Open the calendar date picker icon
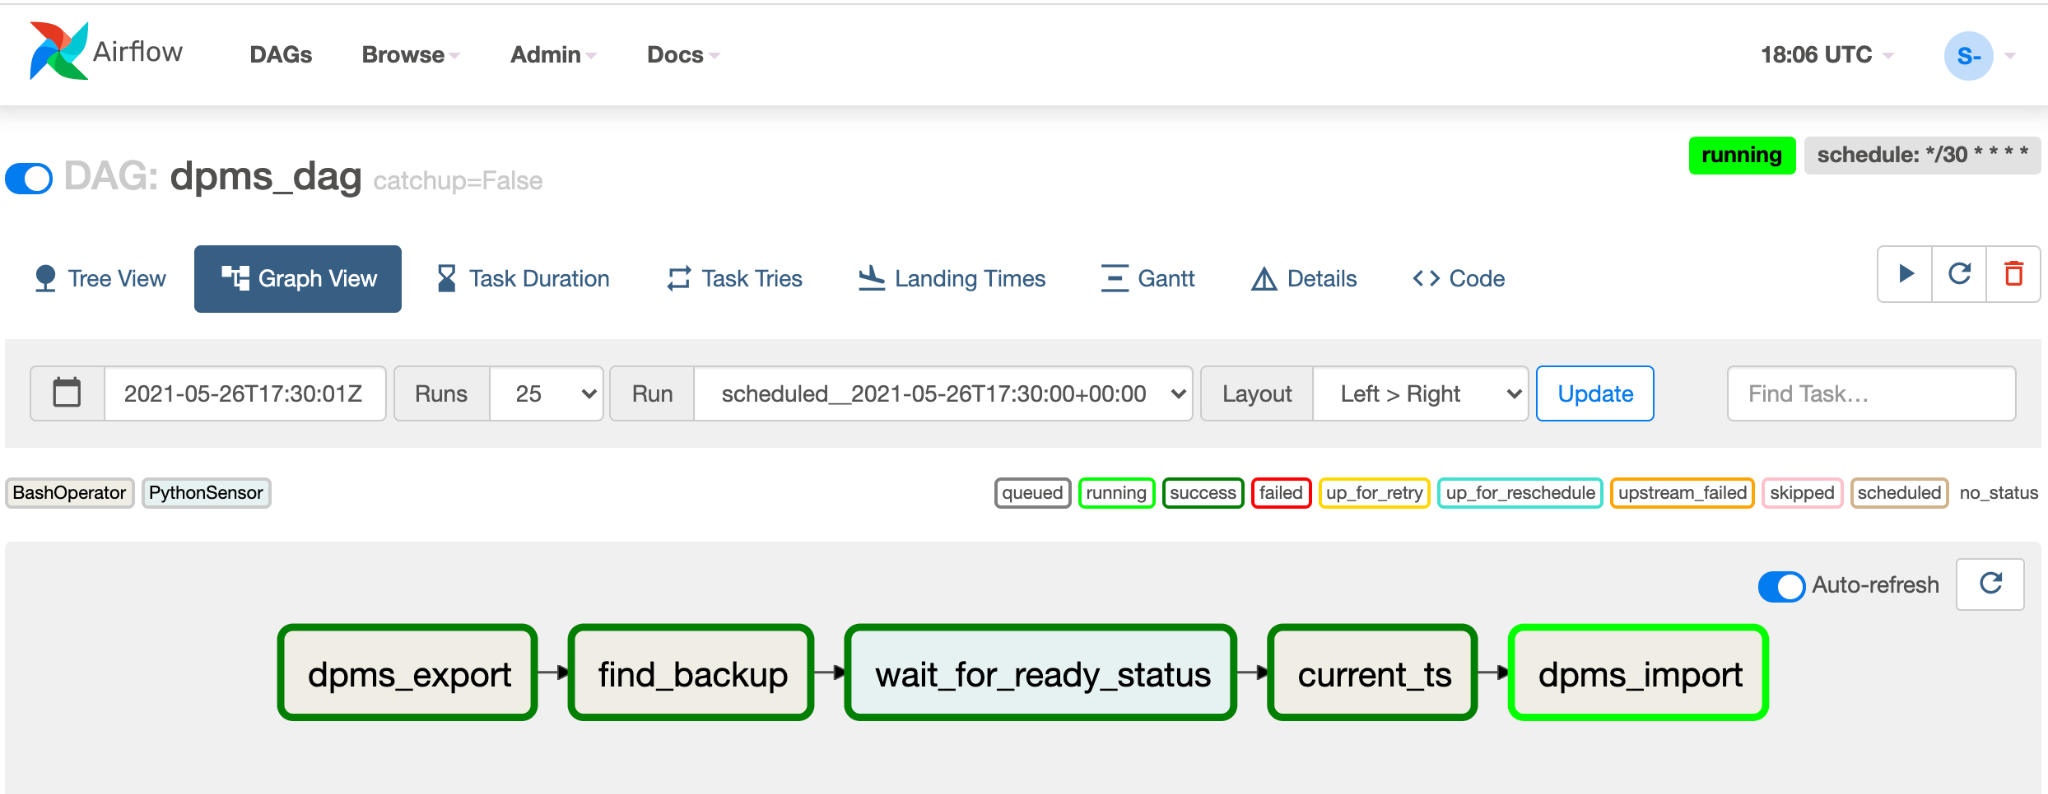Screen dimensions: 2048x794 pyautogui.click(x=67, y=393)
